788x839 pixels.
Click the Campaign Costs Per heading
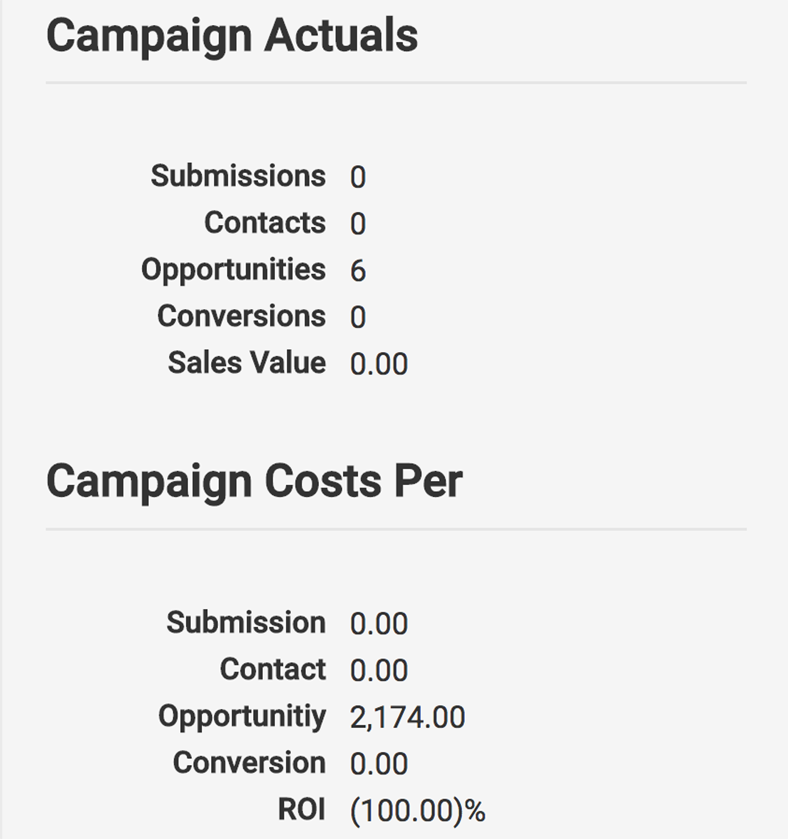click(x=254, y=482)
